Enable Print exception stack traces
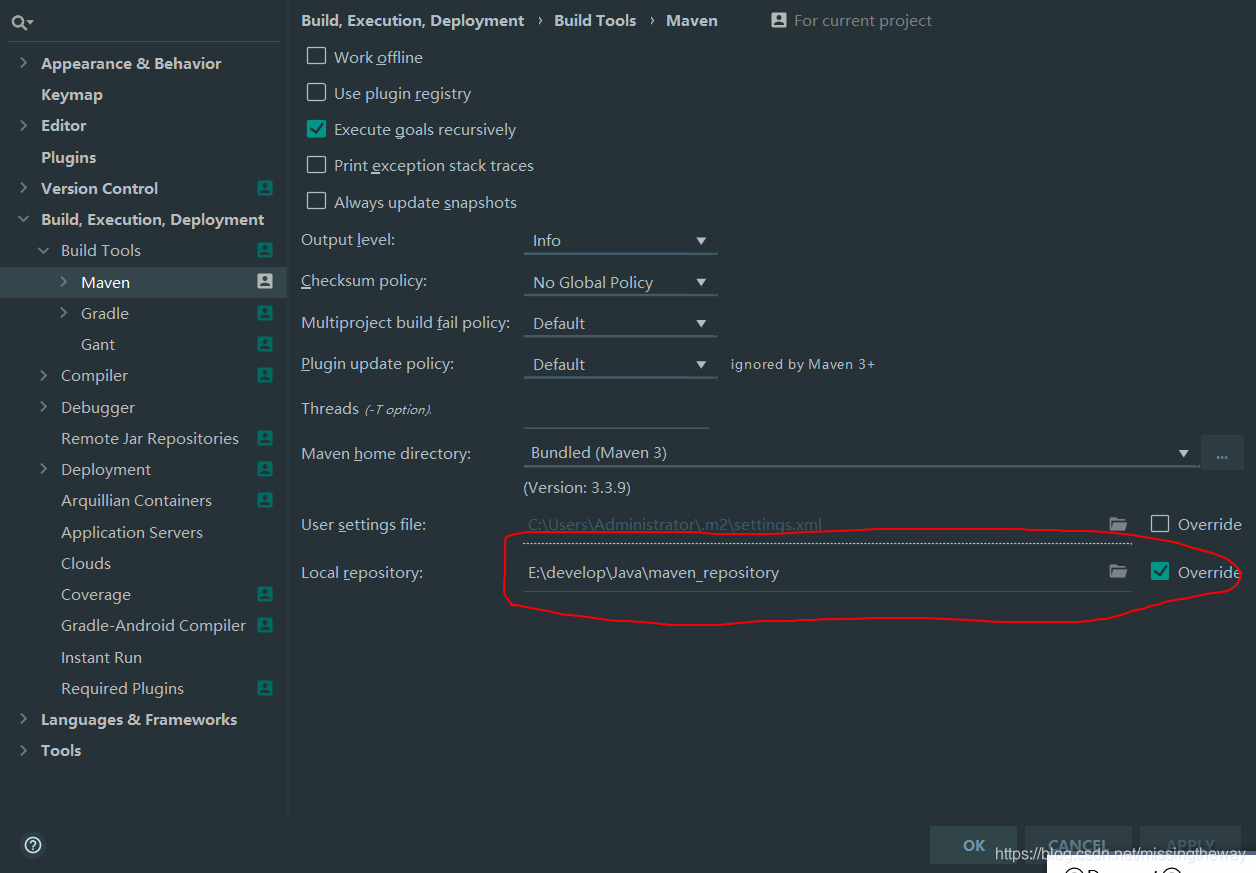Image resolution: width=1256 pixels, height=873 pixels. tap(316, 165)
